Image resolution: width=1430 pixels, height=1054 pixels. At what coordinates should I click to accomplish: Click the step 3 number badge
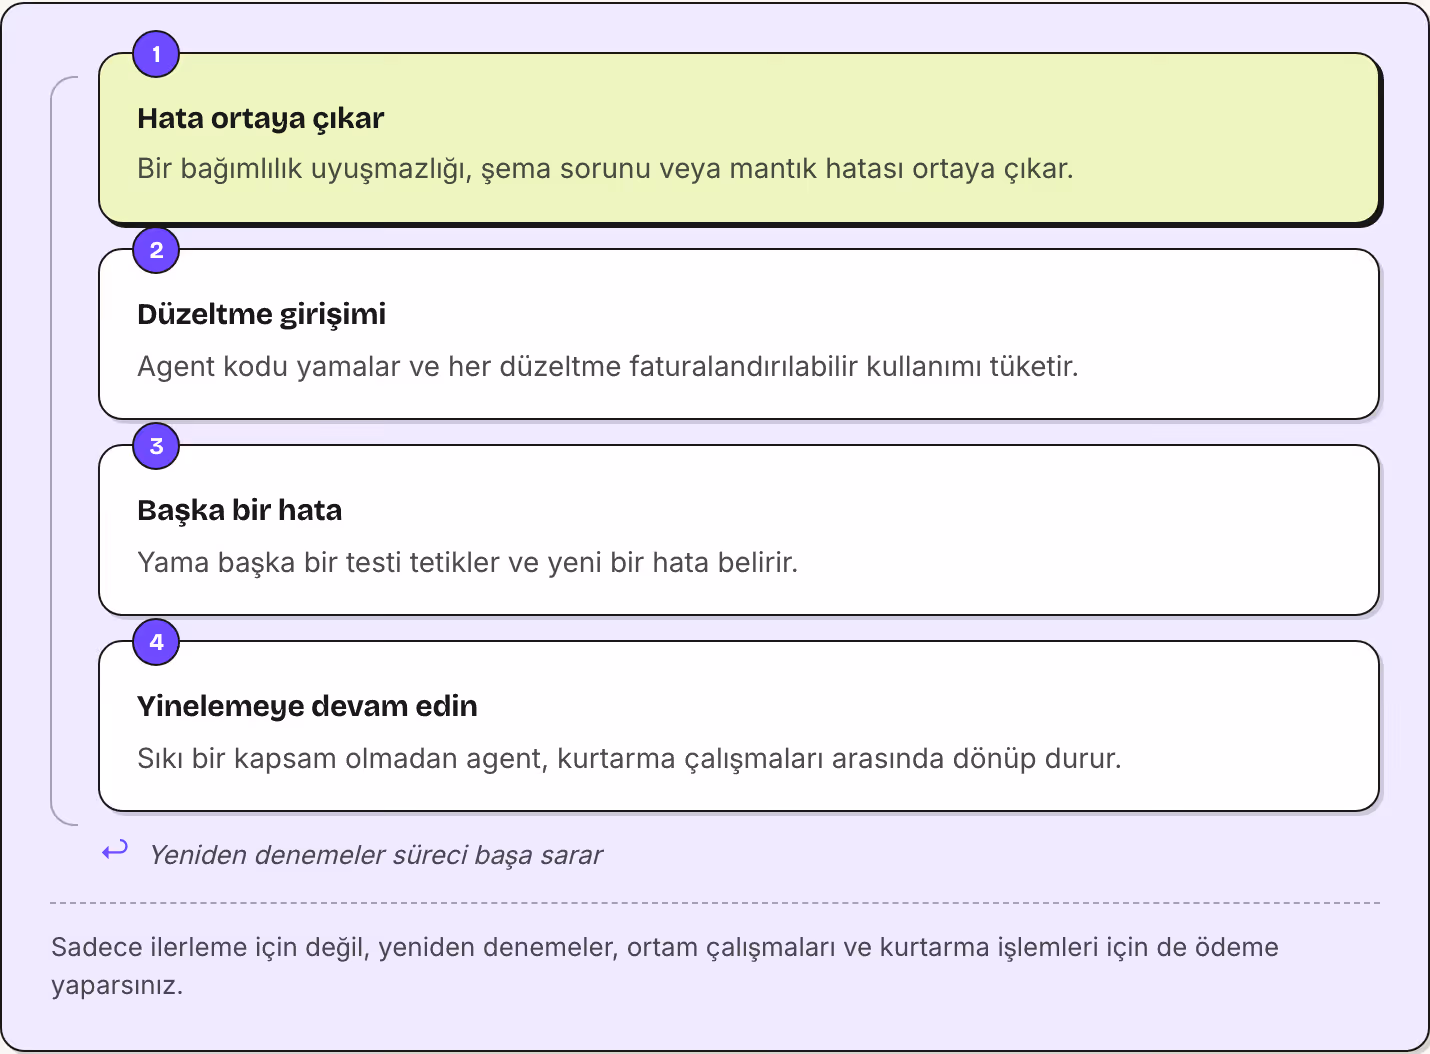pos(156,446)
